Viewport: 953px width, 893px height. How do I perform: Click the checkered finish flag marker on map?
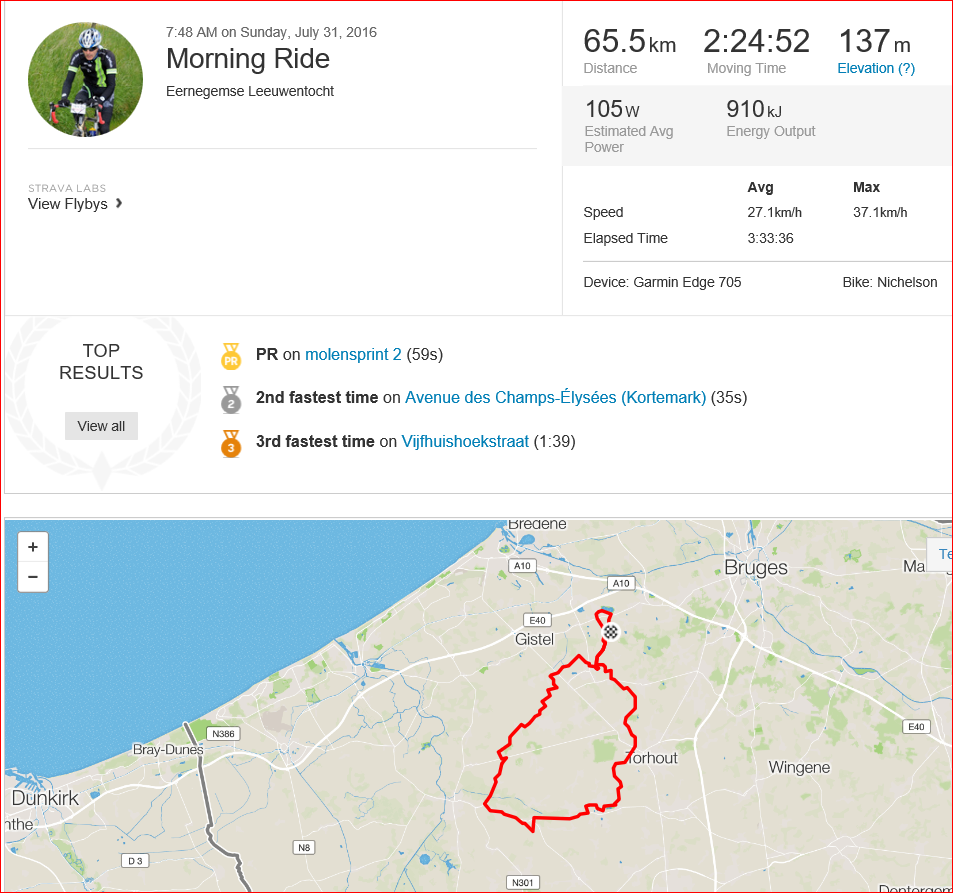coord(610,632)
